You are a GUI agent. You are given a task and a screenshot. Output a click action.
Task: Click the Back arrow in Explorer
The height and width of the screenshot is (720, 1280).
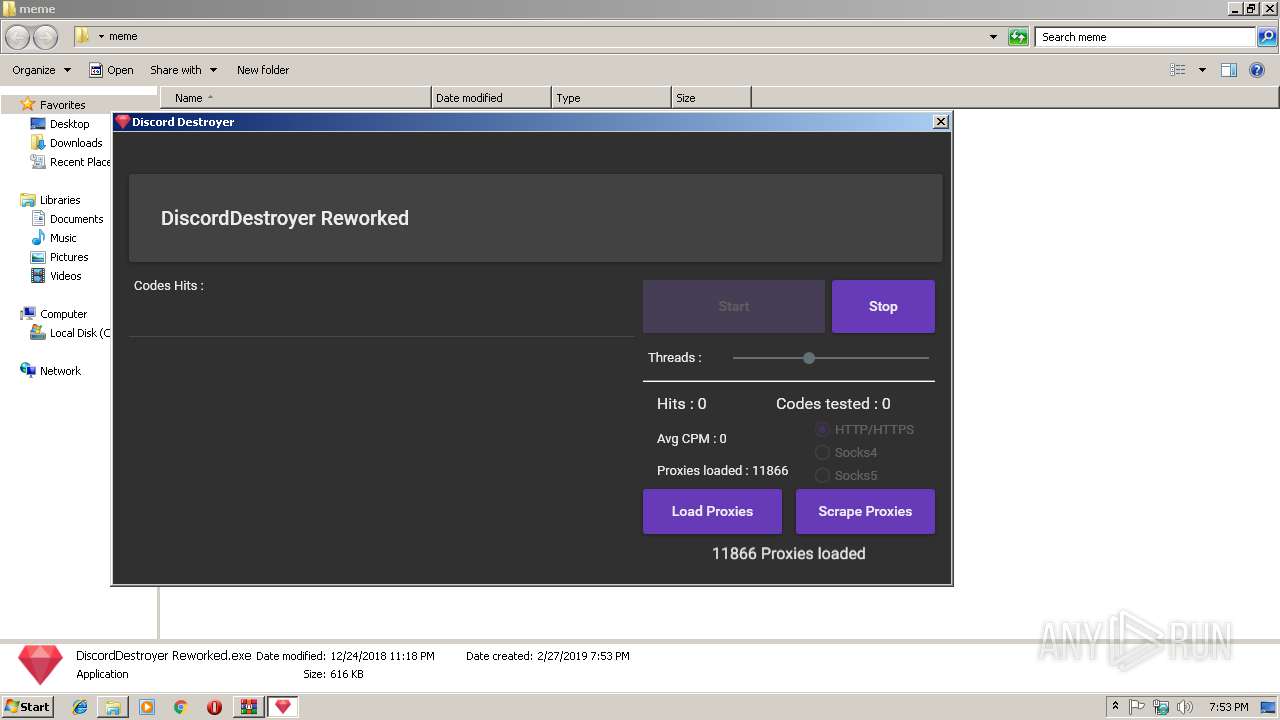coord(18,37)
